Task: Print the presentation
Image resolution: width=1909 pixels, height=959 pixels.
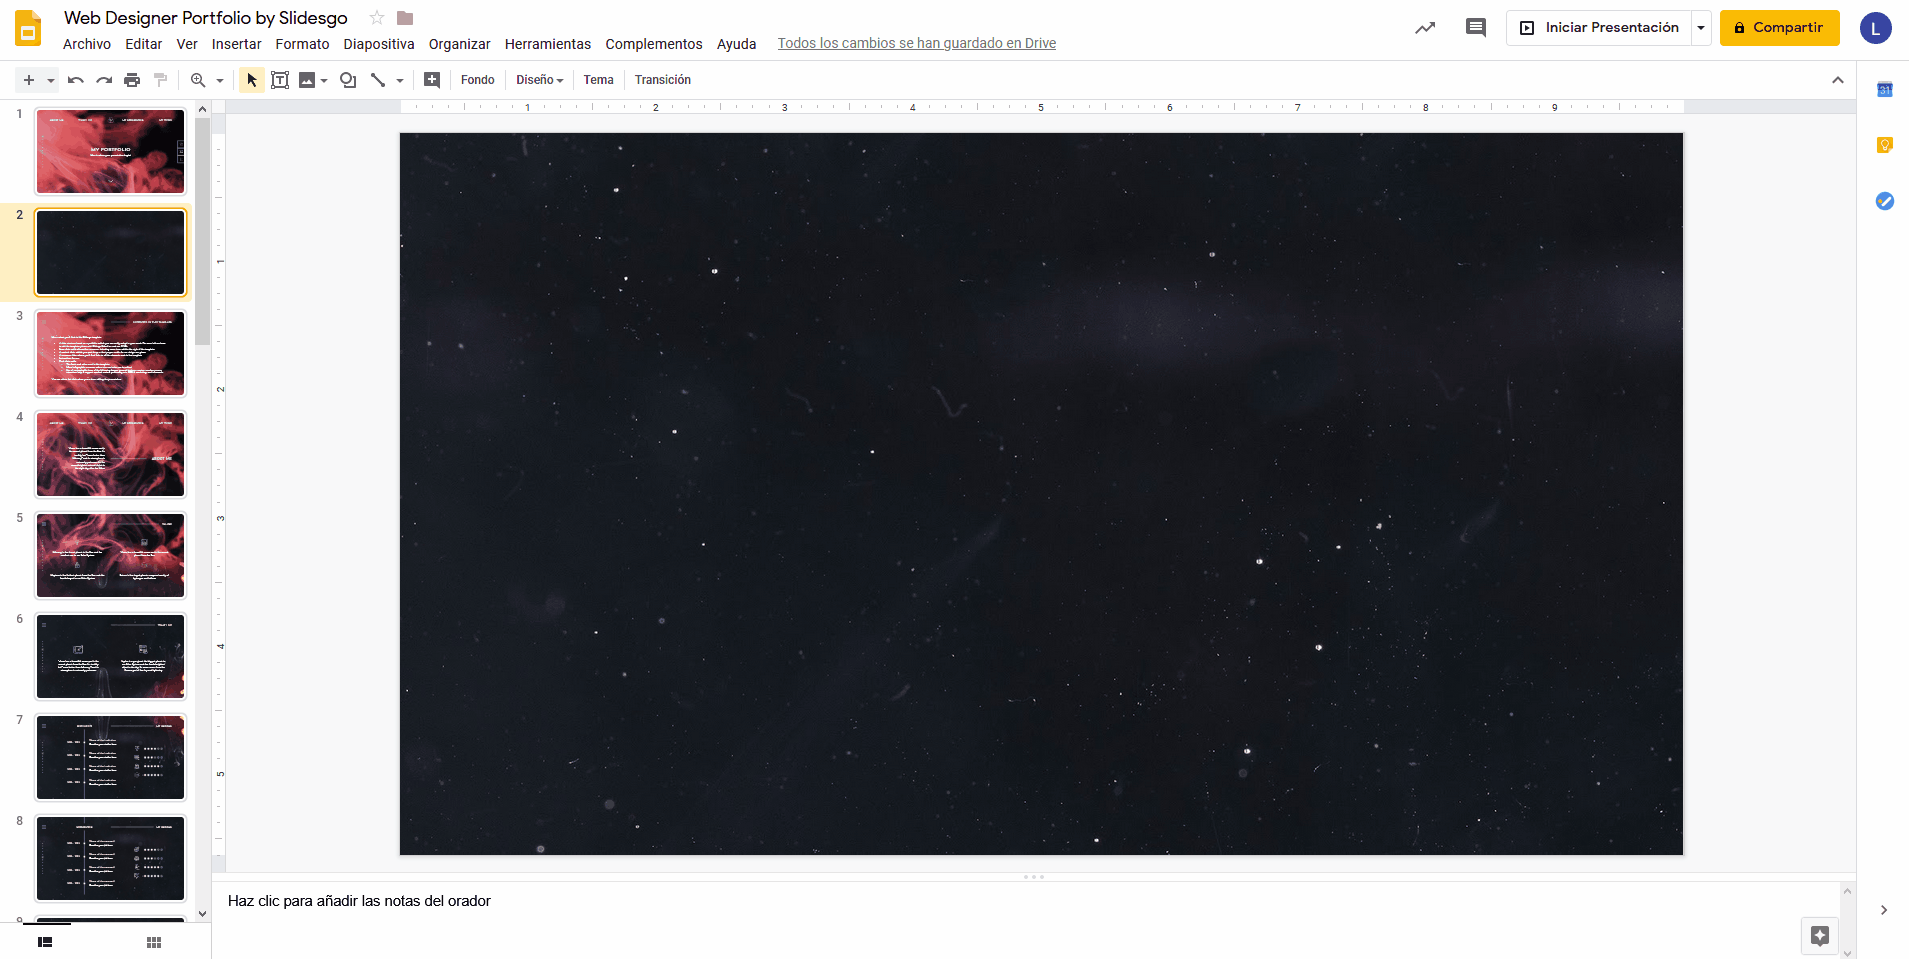Action: (132, 80)
